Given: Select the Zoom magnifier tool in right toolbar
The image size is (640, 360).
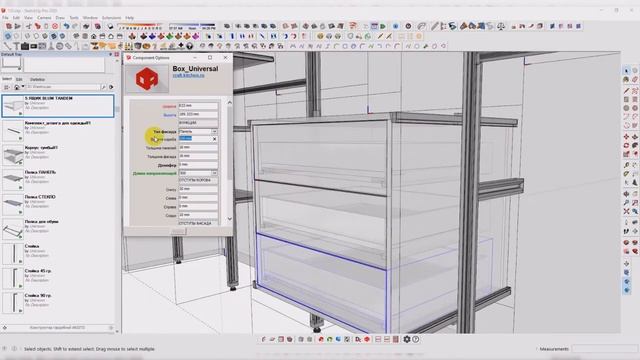Looking at the screenshot, I should [x=627, y=202].
